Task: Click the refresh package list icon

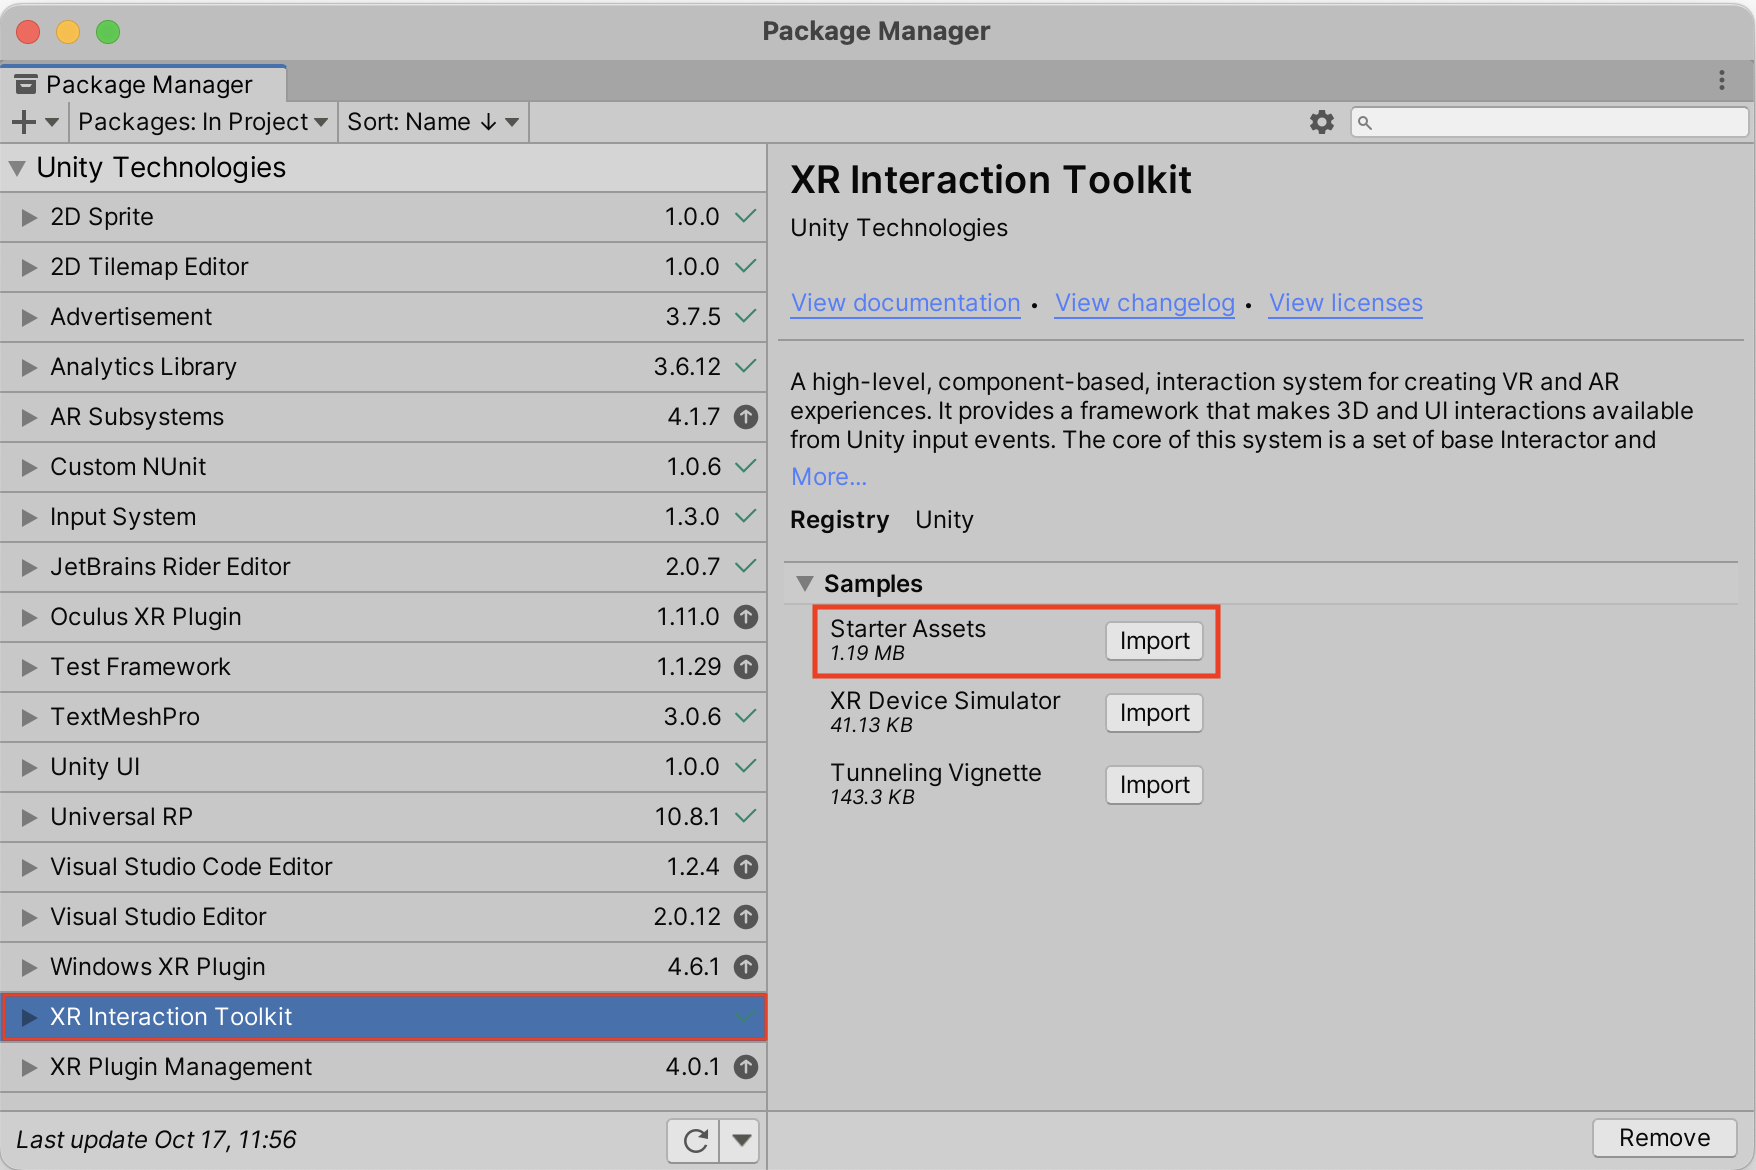Action: [x=694, y=1140]
